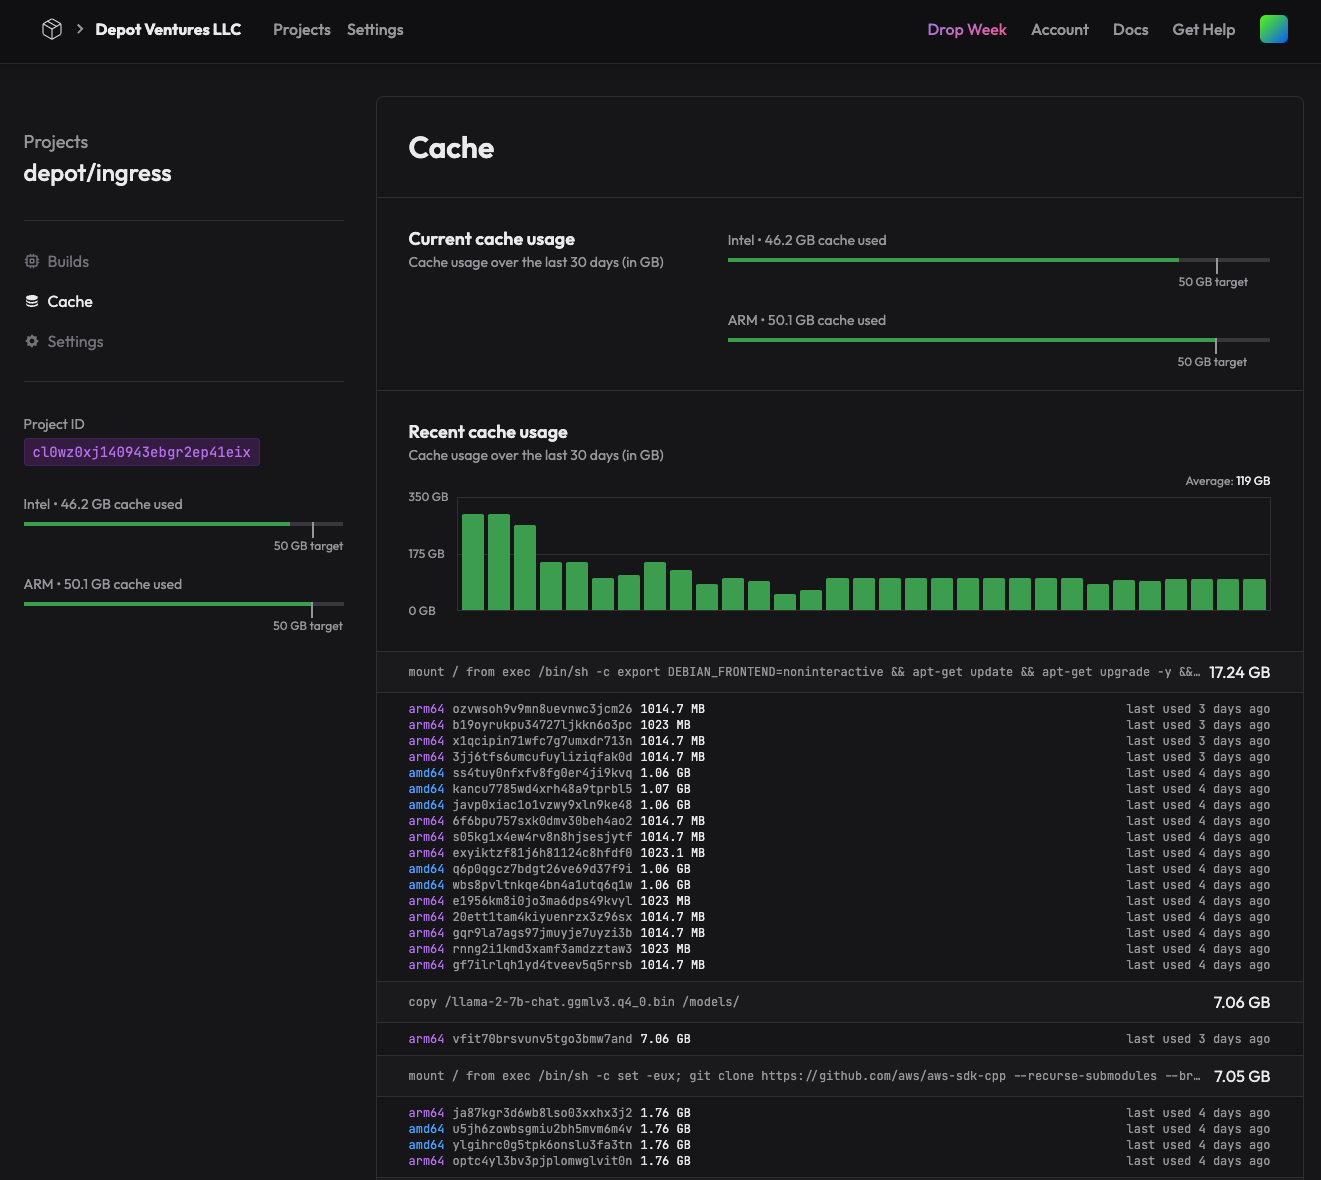Screen dimensions: 1321x1180
Task: Click the Intel cache usage bar in the main panel
Action: point(998,260)
